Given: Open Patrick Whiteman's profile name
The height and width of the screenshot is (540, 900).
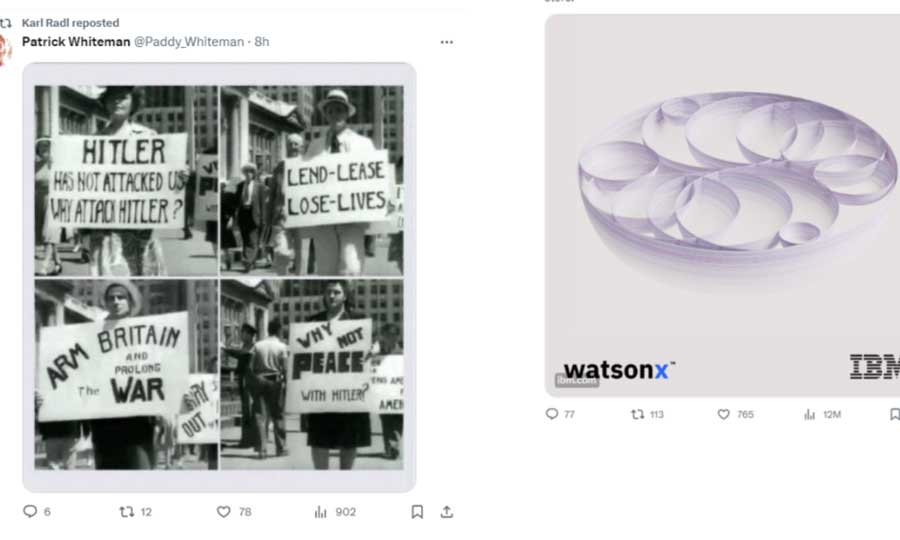Looking at the screenshot, I should (x=76, y=42).
